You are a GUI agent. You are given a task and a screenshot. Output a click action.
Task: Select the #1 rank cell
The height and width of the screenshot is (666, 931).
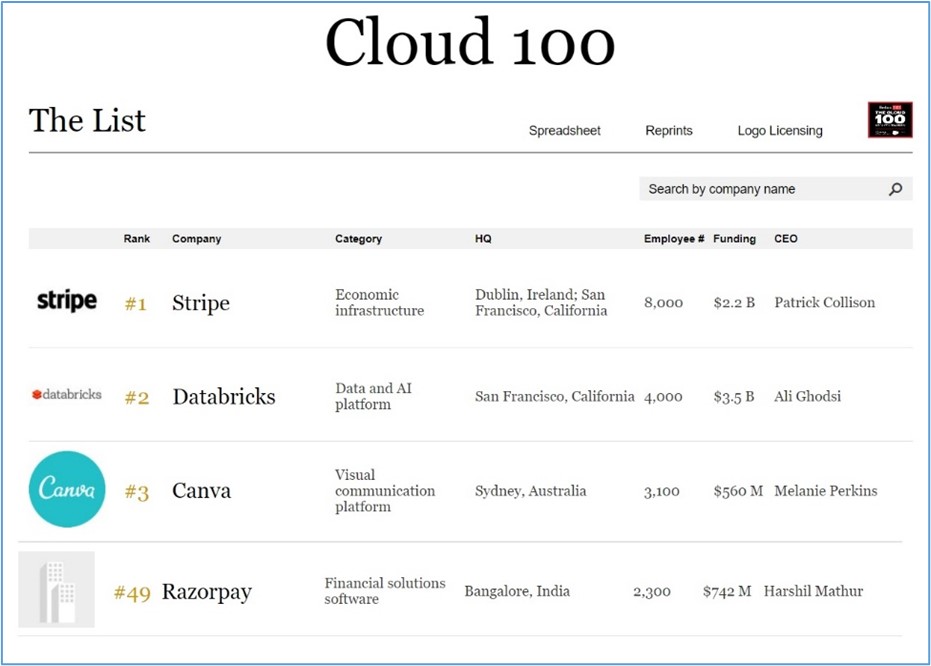pos(135,304)
